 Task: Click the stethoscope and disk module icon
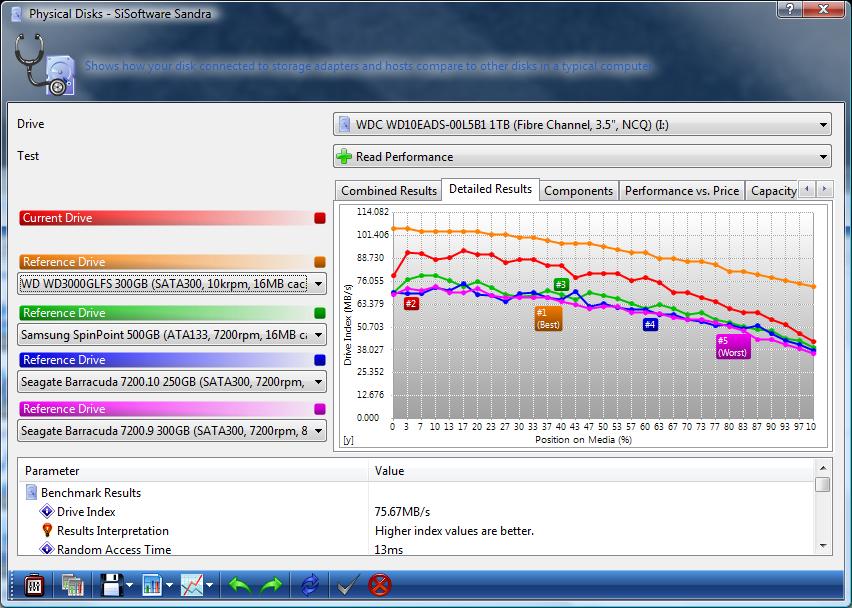pos(43,65)
